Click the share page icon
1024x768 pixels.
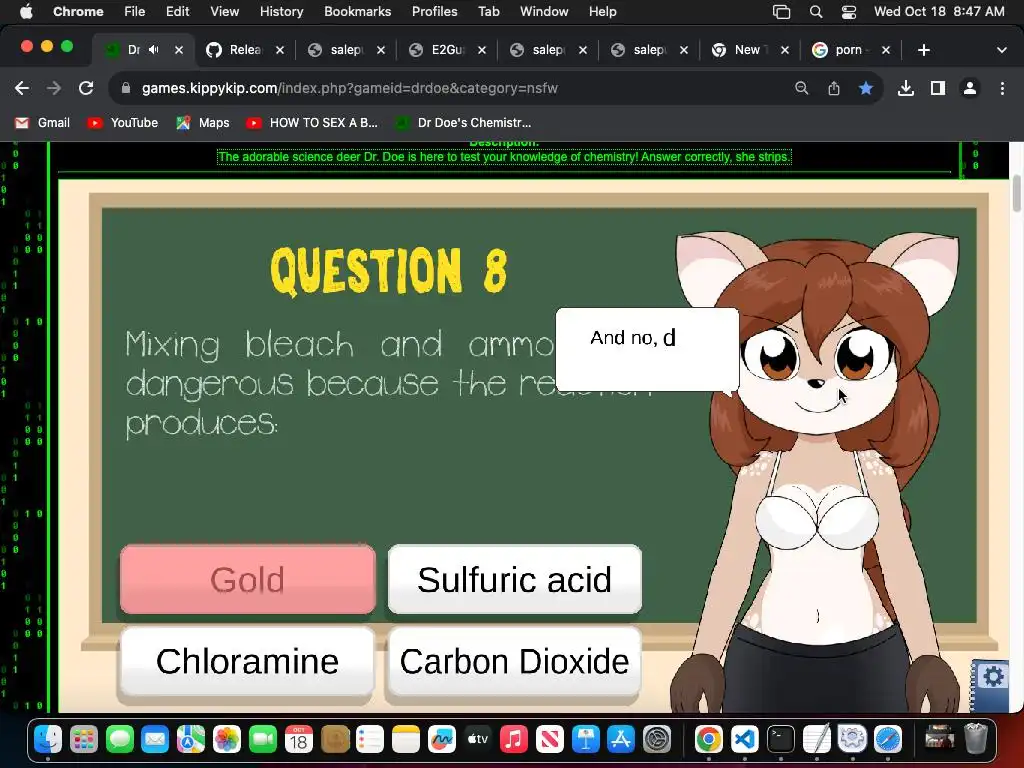(834, 88)
